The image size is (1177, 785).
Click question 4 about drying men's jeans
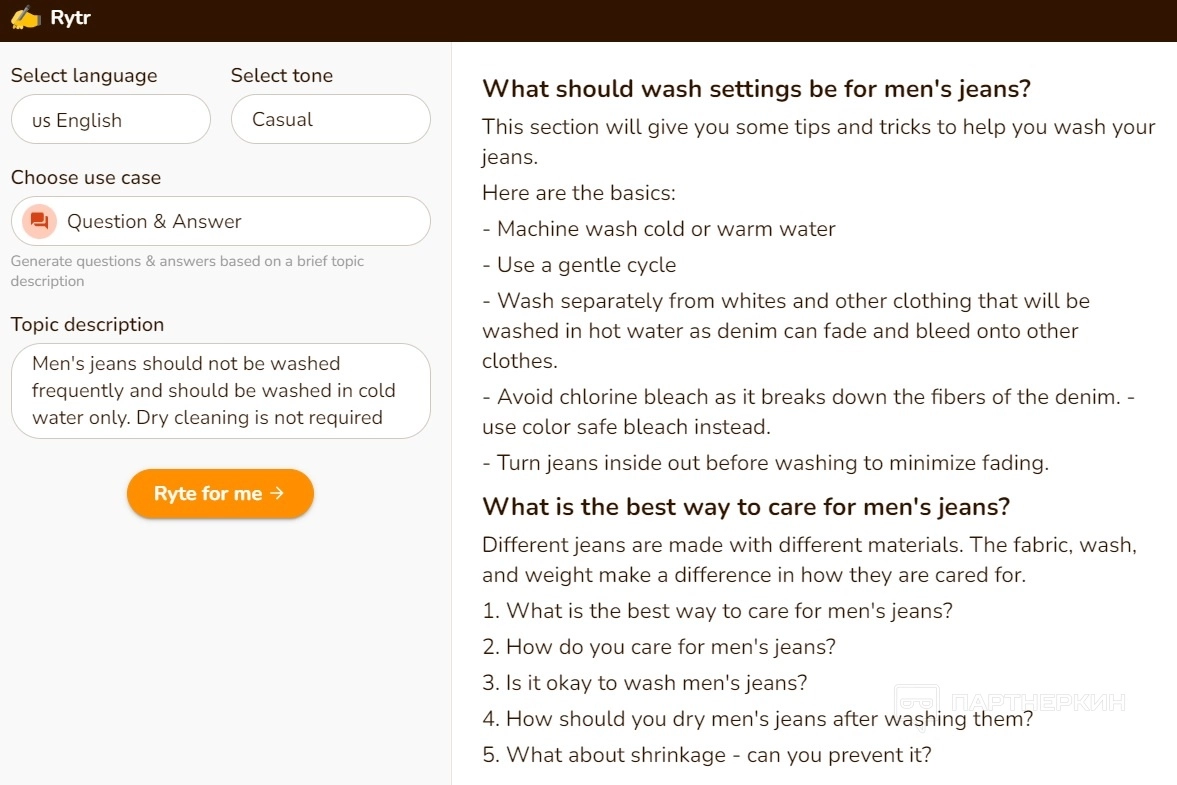[x=769, y=719]
